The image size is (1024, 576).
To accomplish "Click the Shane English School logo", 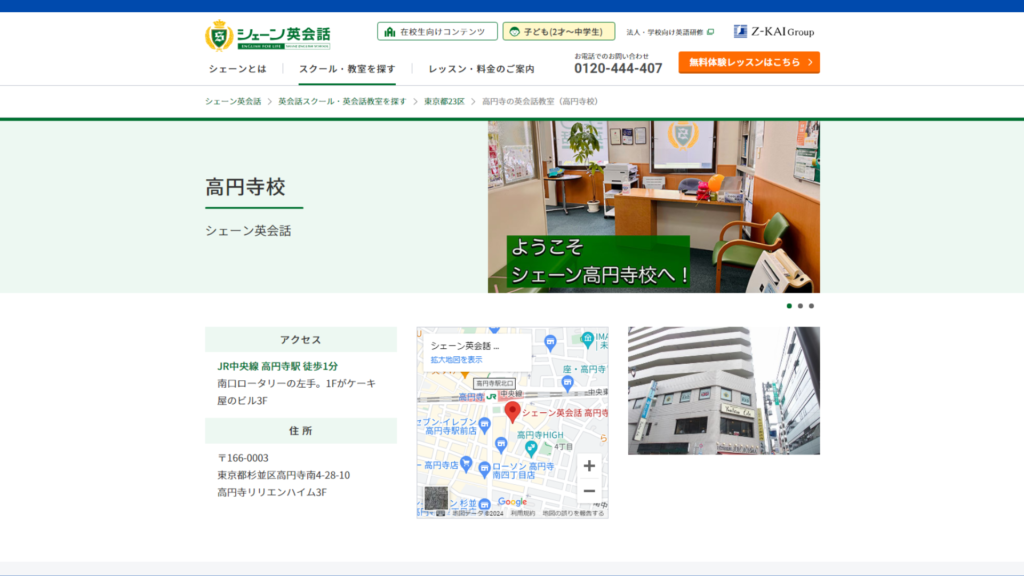I will click(x=268, y=35).
